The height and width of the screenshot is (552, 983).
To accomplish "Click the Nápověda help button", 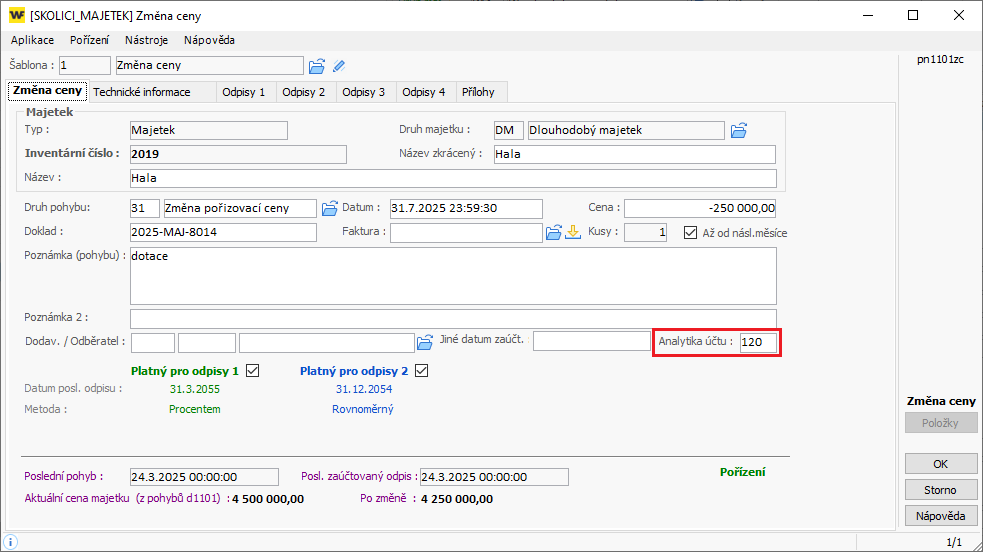I will 941,516.
